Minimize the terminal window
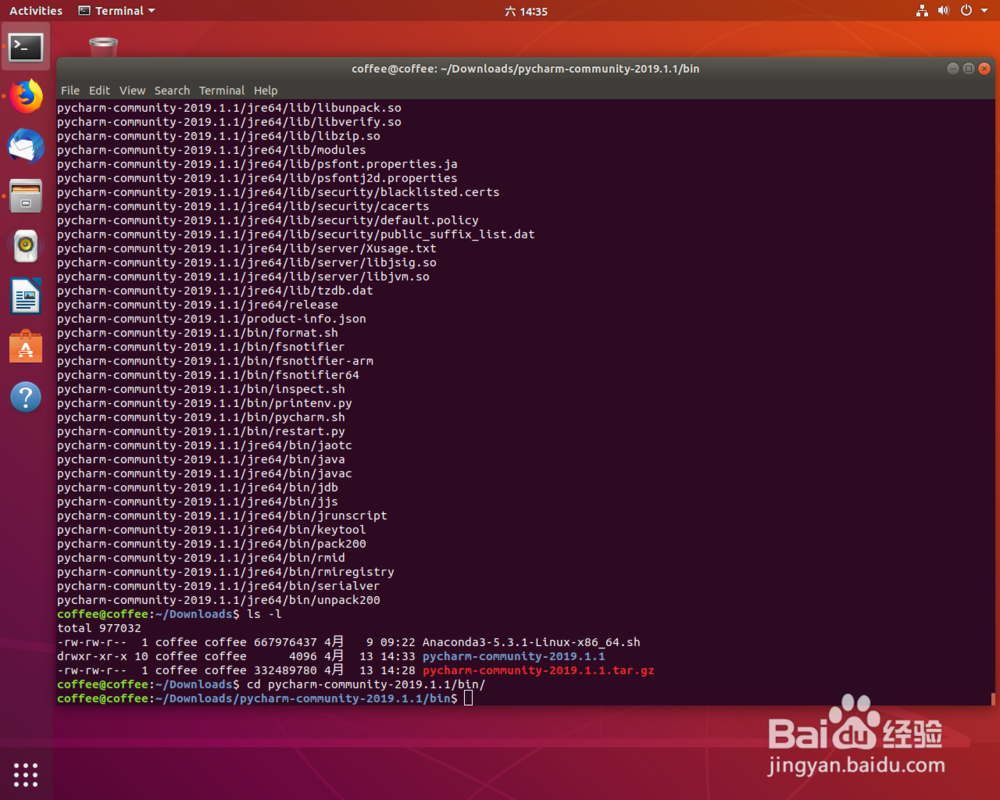The height and width of the screenshot is (800, 1000). click(953, 68)
